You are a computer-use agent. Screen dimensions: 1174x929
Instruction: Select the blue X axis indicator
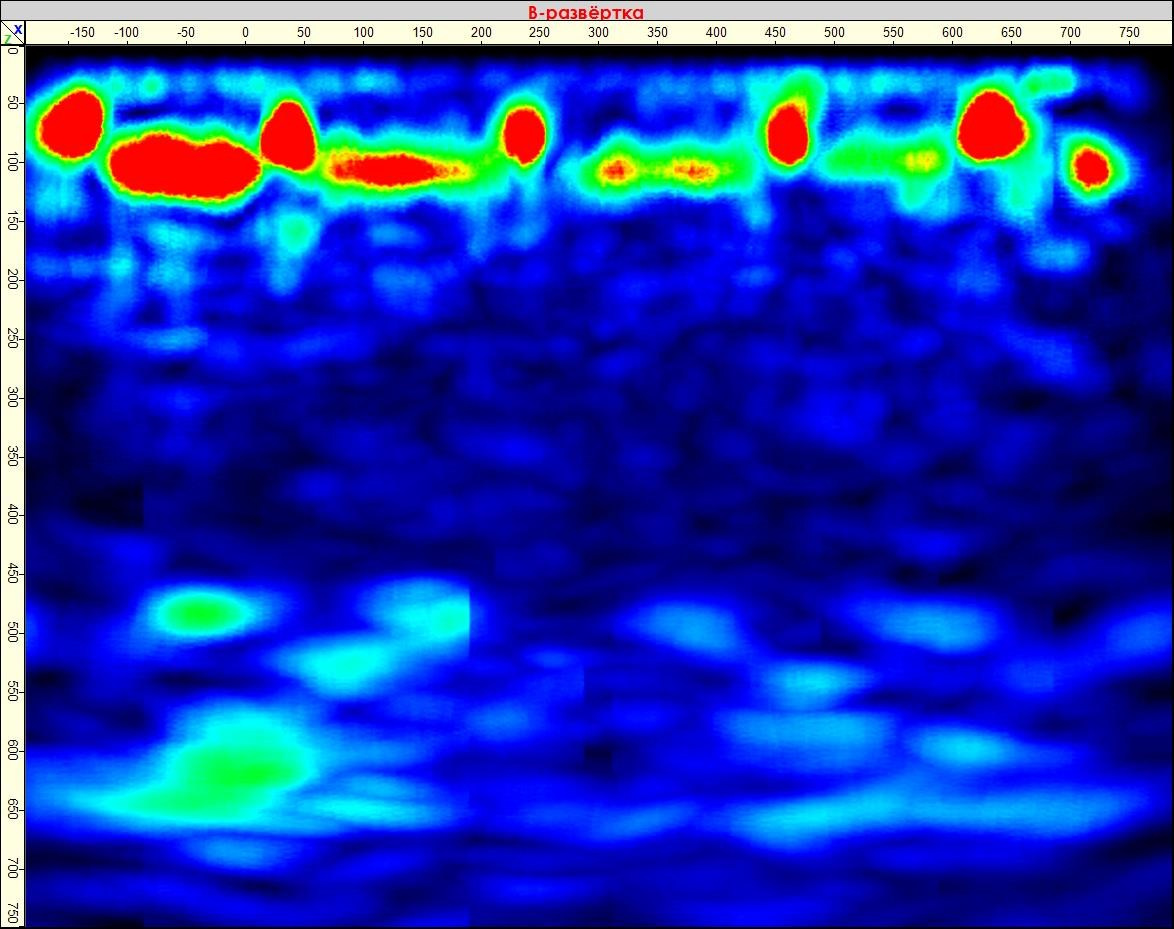click(x=20, y=28)
